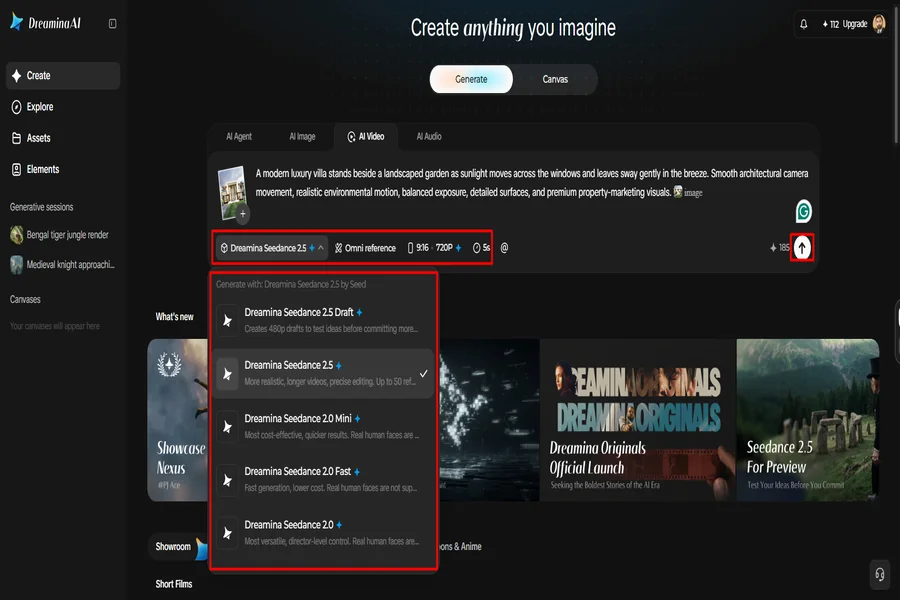900x600 pixels.
Task: Open the user profile avatar
Action: click(x=879, y=24)
